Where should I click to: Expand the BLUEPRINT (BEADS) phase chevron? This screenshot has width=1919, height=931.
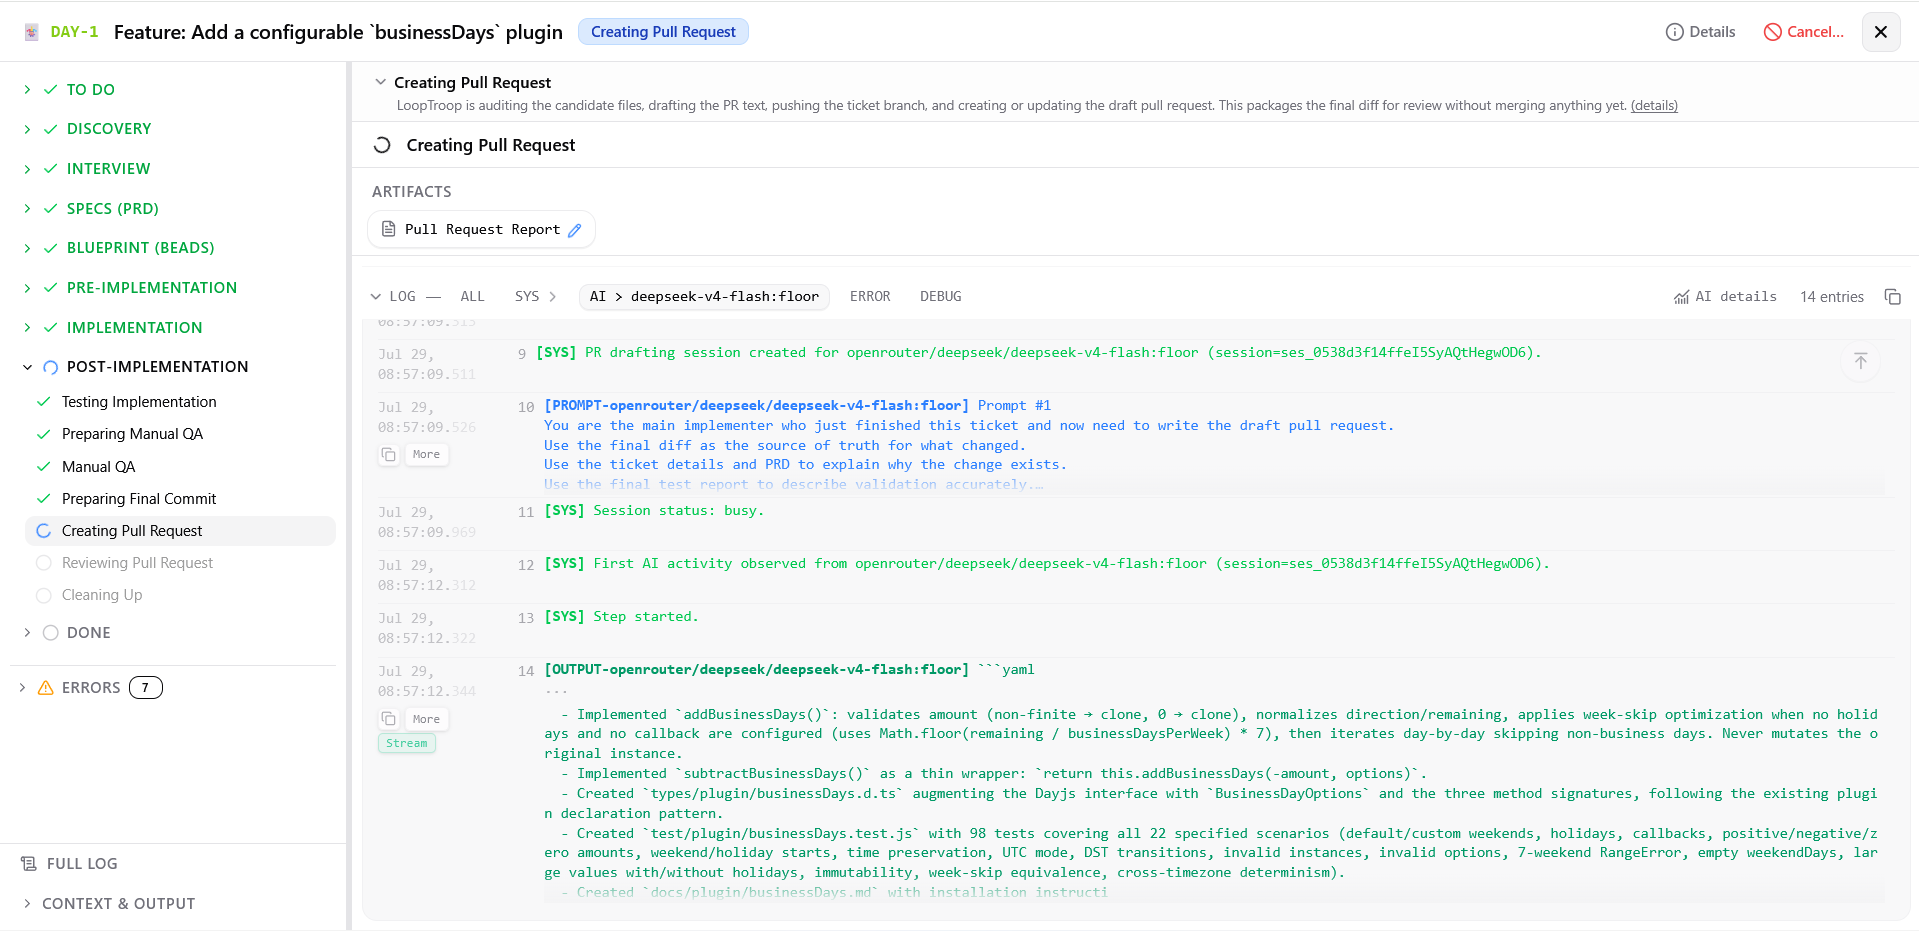[27, 248]
